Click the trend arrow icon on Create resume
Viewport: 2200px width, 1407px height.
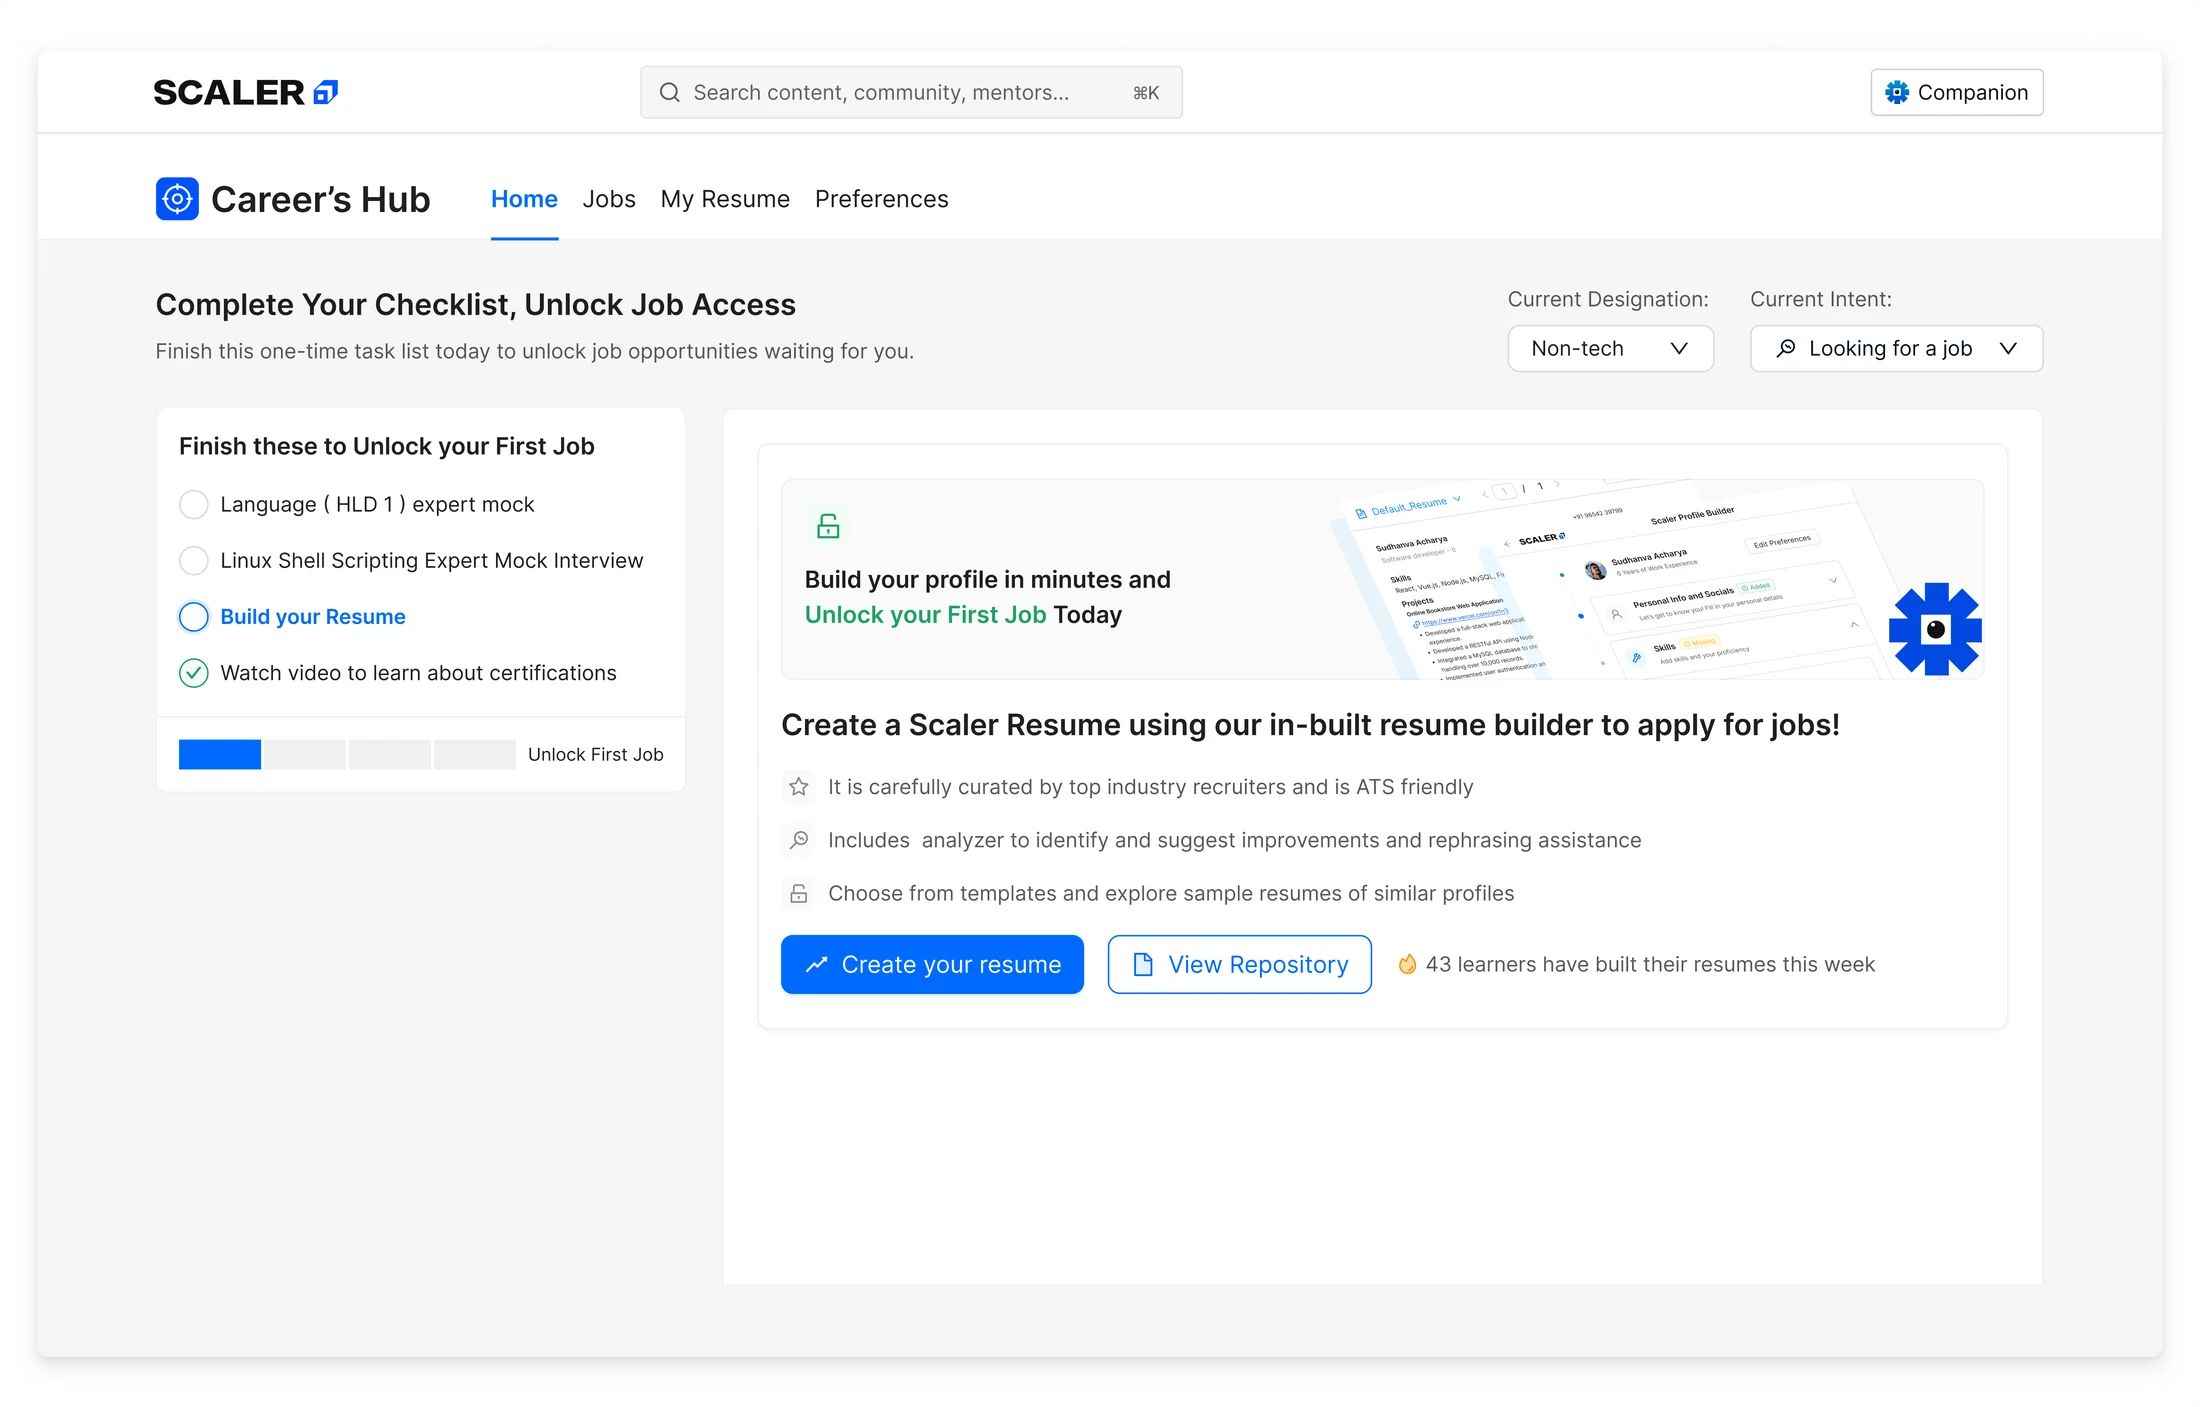click(817, 964)
